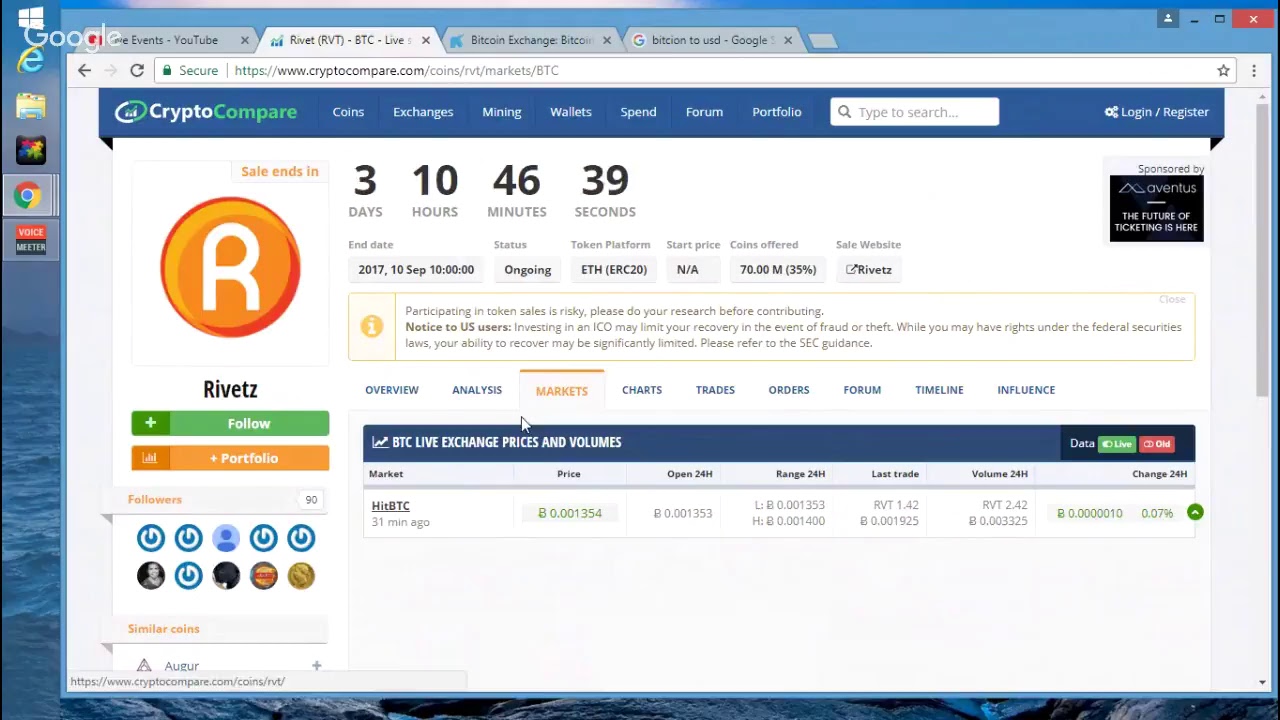Close the ICO risk notice
Screen dimensions: 1280x720
(1172, 299)
